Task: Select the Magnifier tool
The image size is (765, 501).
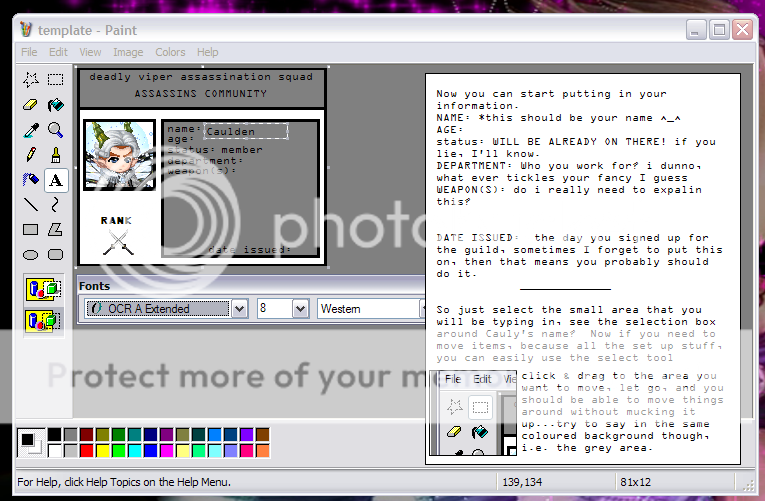Action: click(x=56, y=130)
